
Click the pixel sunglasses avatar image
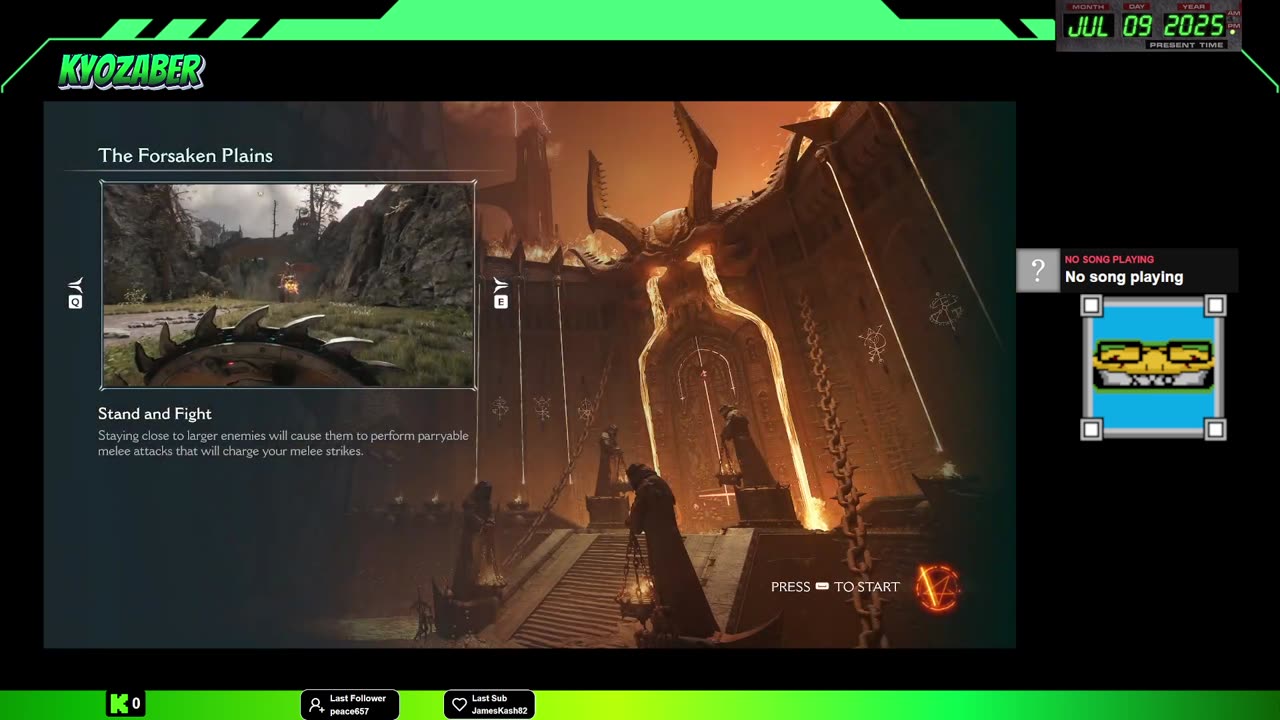click(x=1153, y=367)
